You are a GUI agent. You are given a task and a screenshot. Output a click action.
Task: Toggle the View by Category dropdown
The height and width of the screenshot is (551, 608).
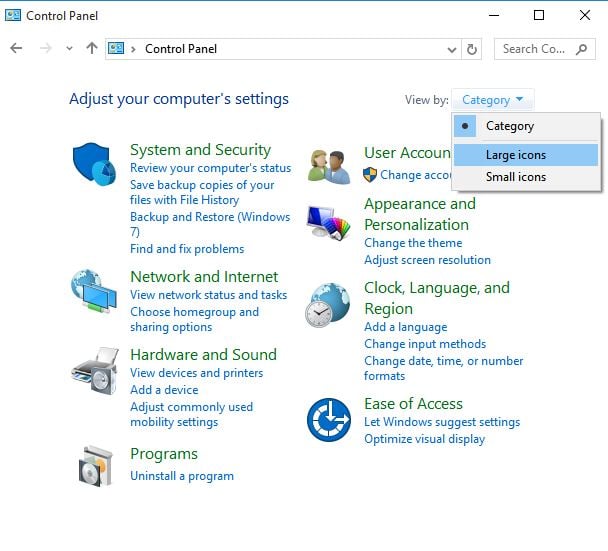click(x=492, y=100)
